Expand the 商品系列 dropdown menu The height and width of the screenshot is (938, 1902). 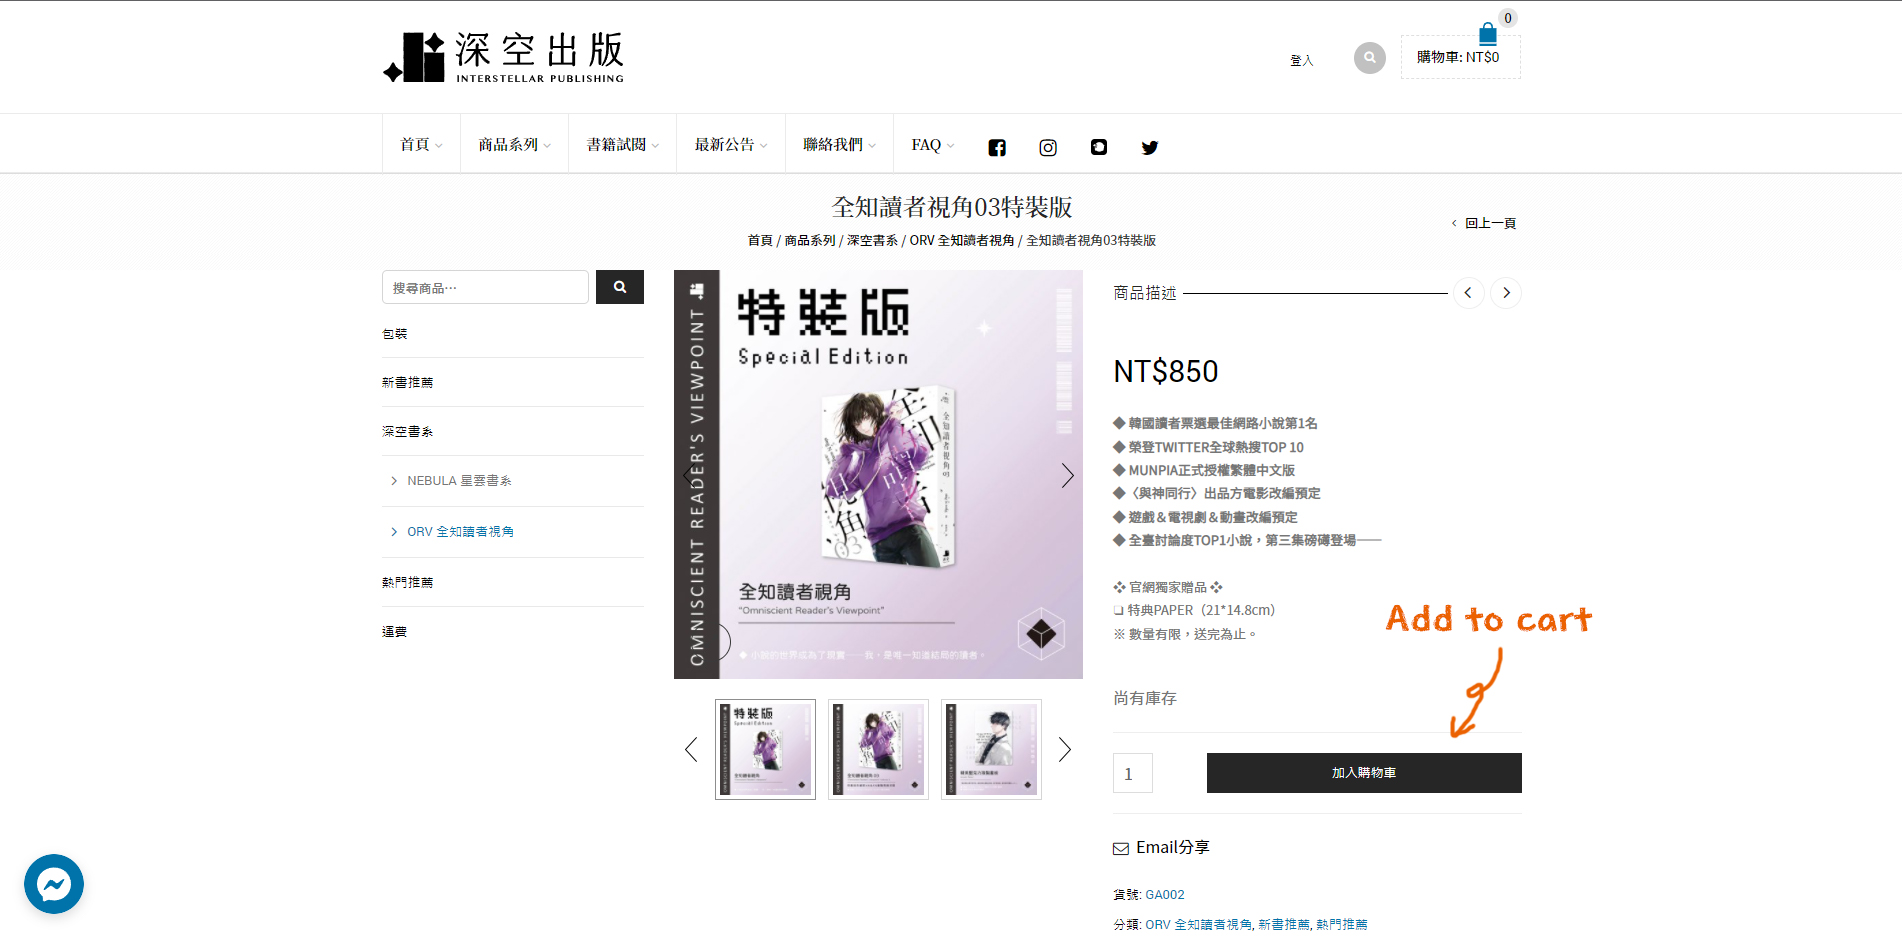[x=514, y=144]
